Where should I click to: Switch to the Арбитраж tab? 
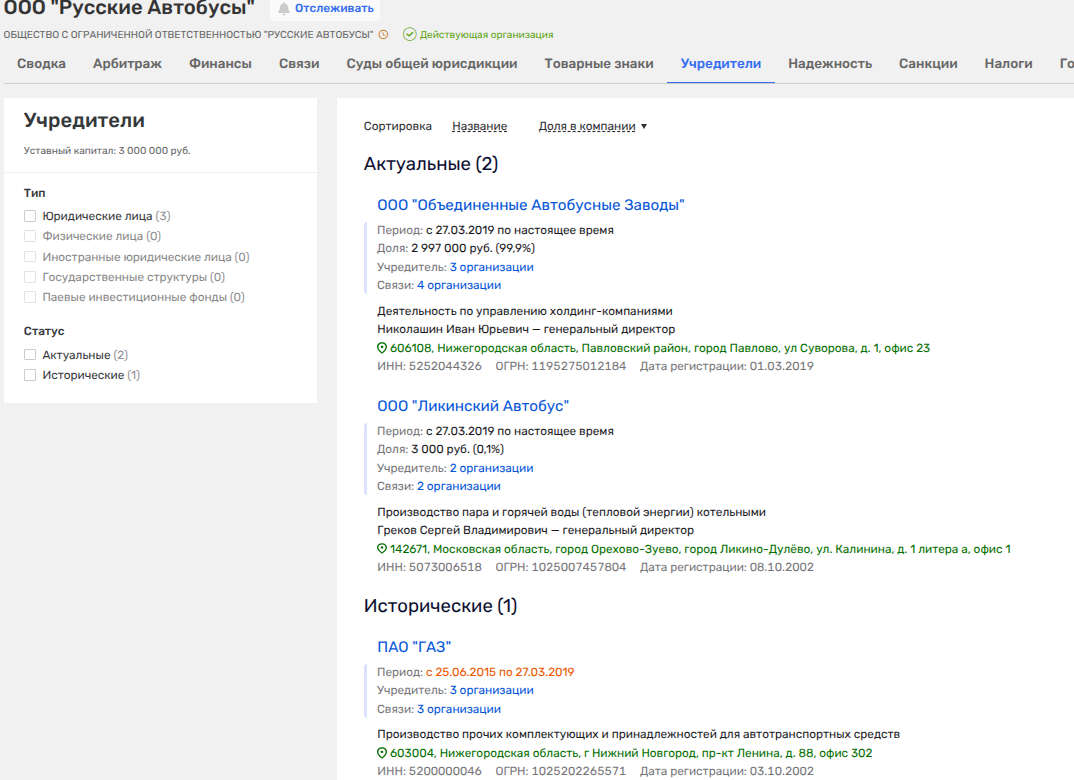(127, 64)
